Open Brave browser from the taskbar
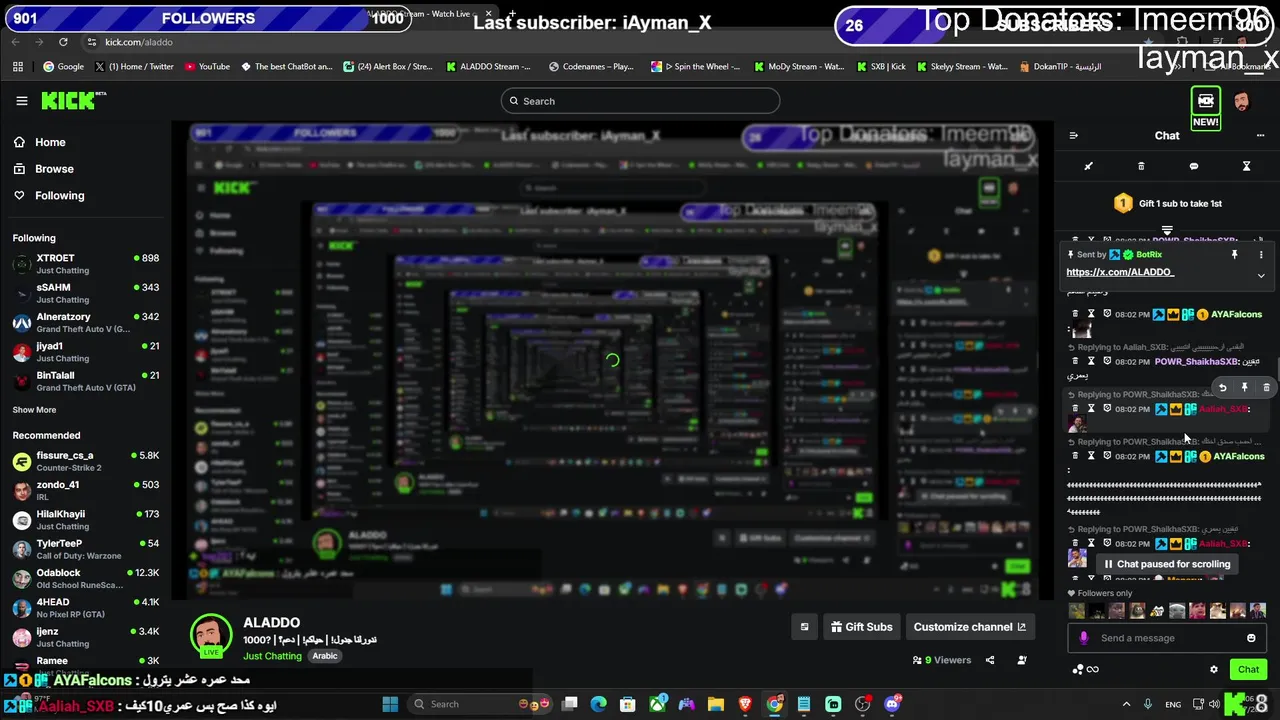Screen dimensions: 1280x720 [x=745, y=704]
